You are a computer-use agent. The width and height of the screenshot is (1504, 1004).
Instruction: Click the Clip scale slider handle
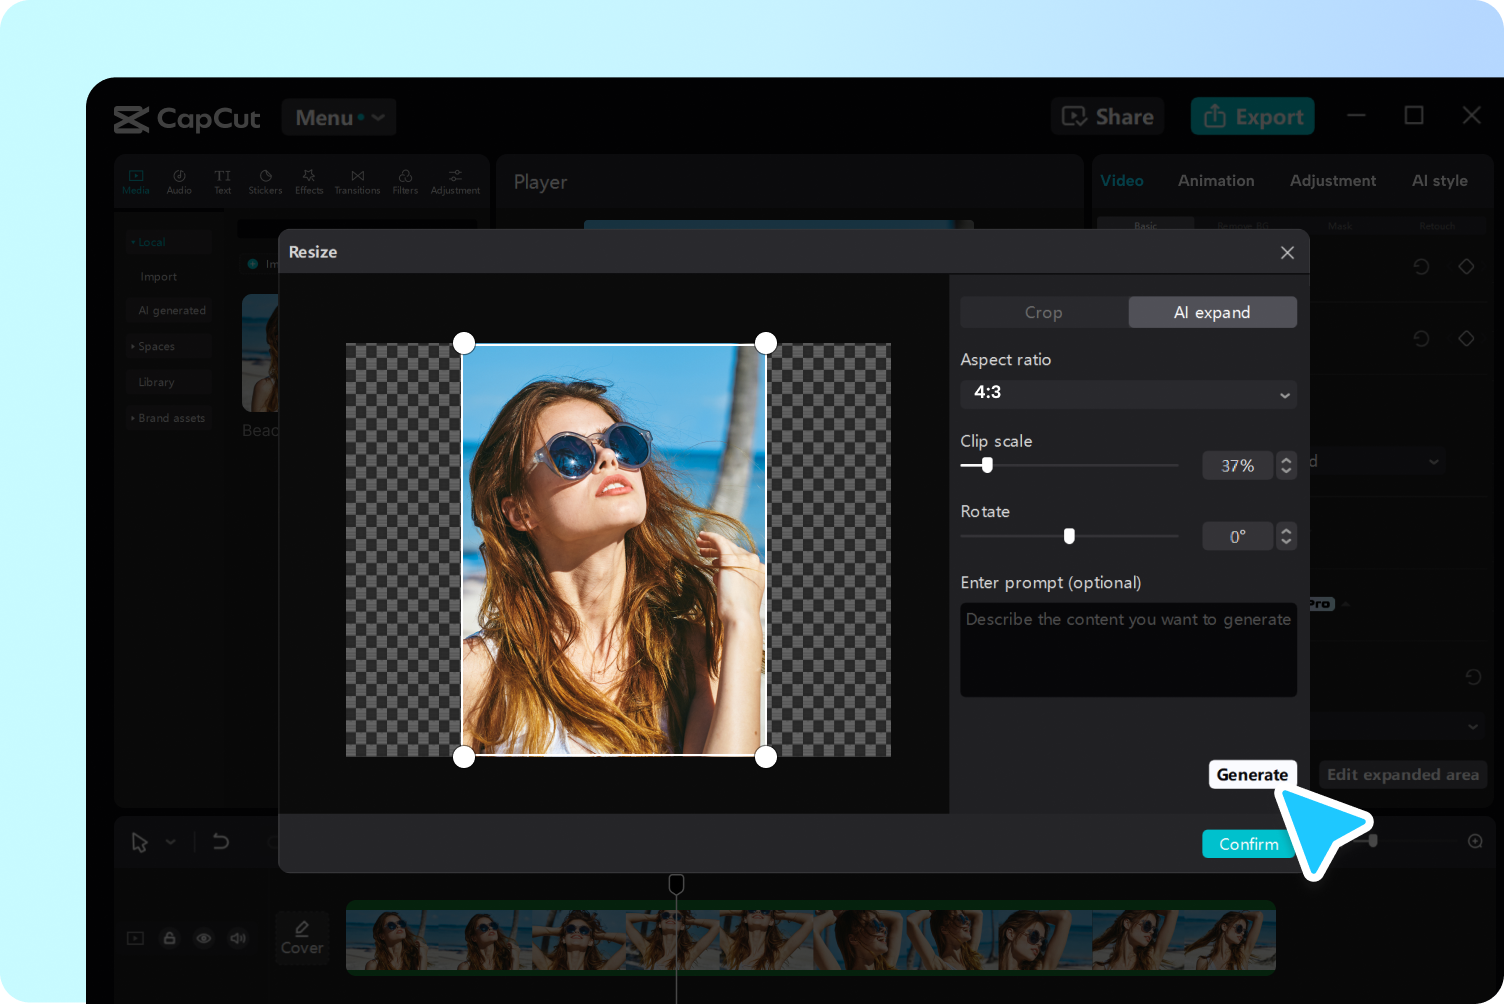click(x=987, y=465)
